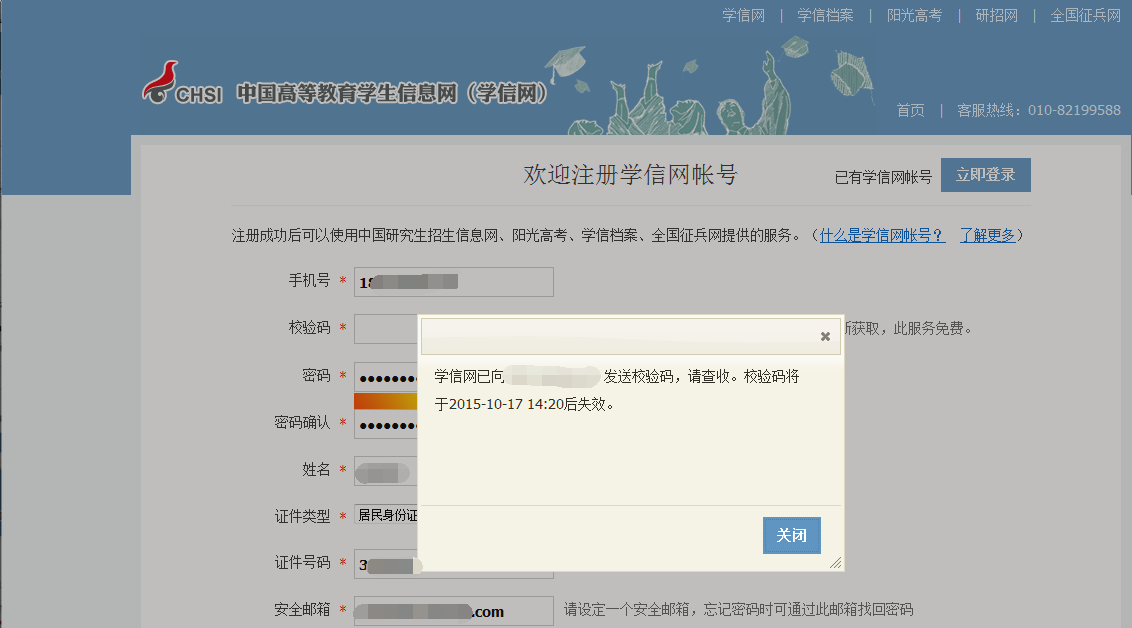This screenshot has height=628, width=1132.
Task: Click the 关闭 button in the dialog
Action: (791, 536)
